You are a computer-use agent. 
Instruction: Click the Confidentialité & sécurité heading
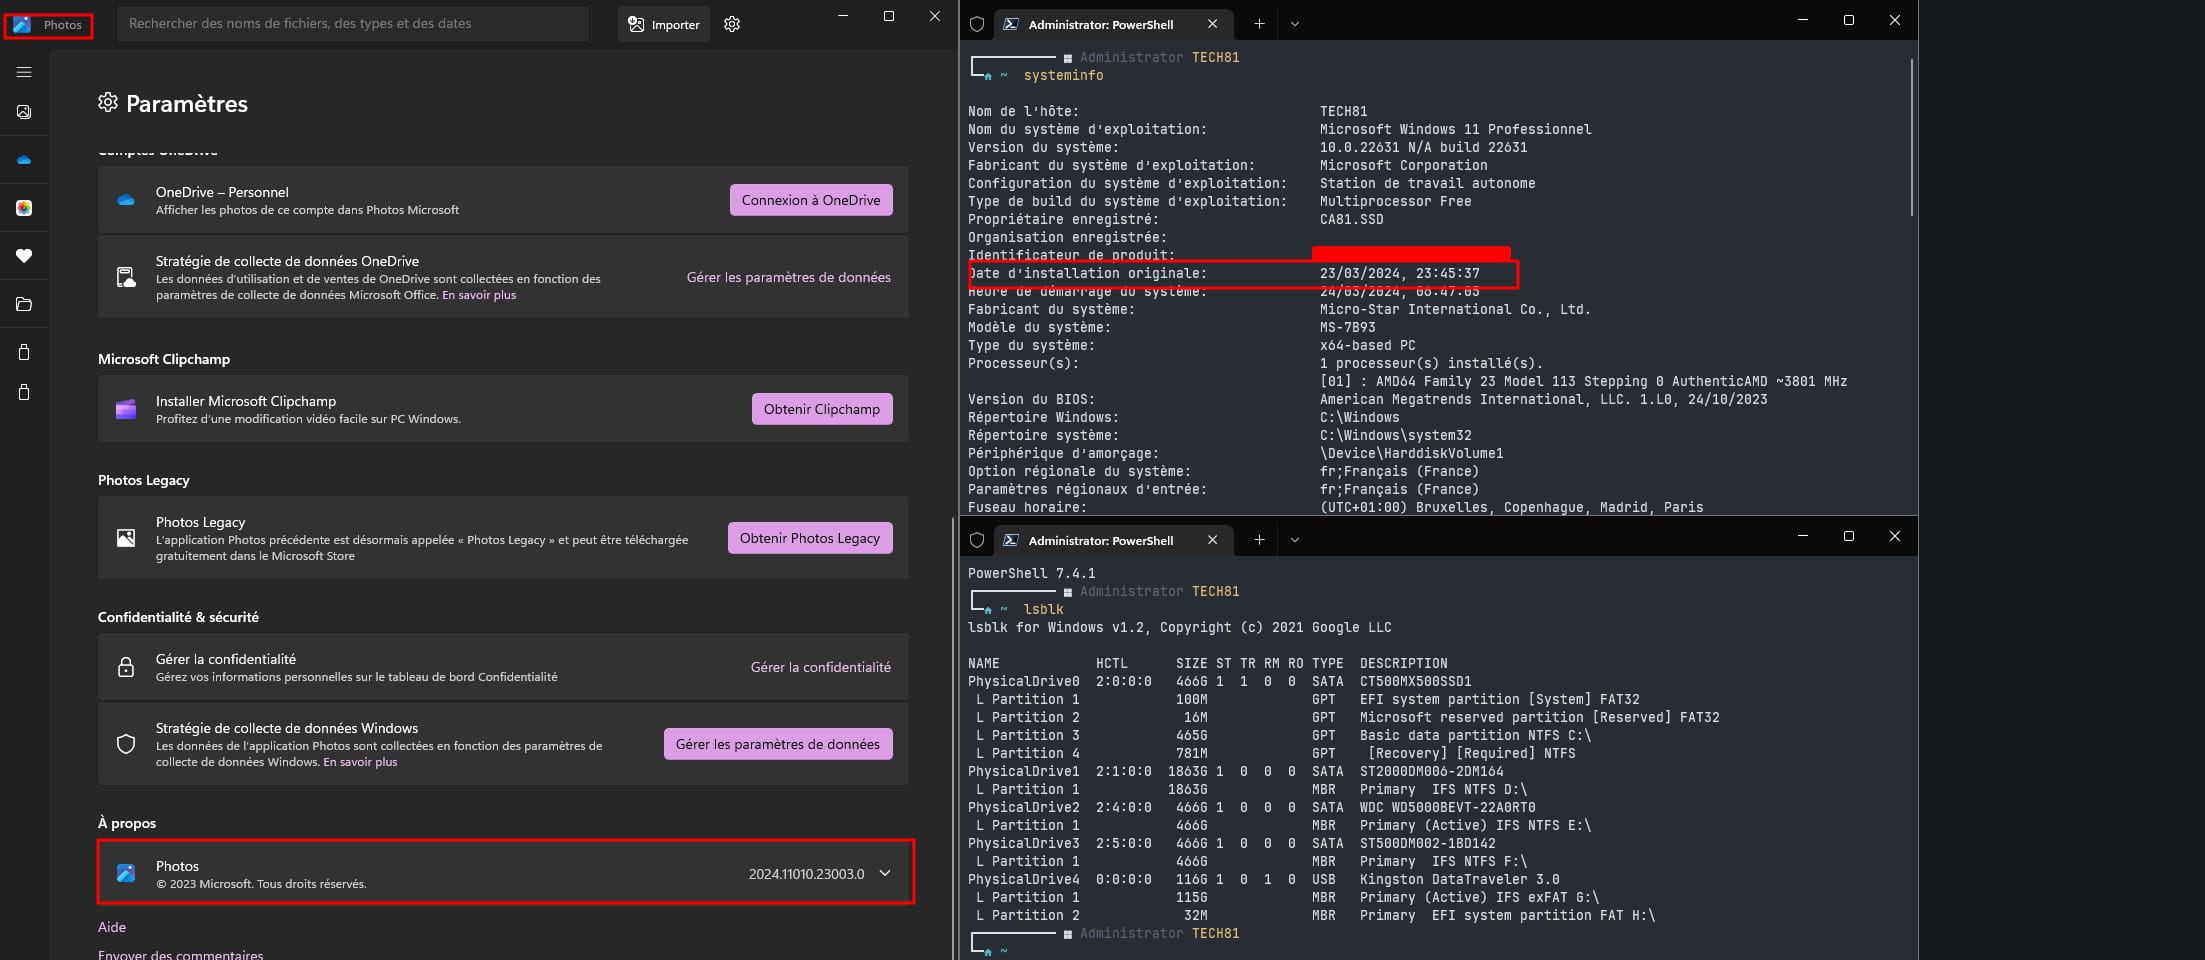[178, 617]
